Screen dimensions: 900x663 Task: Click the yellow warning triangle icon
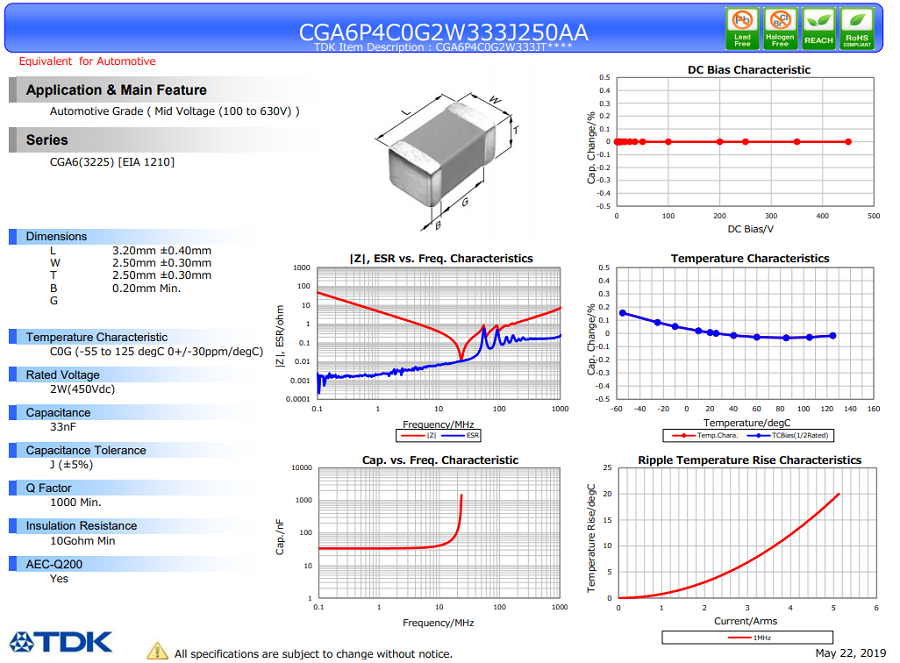pos(158,651)
